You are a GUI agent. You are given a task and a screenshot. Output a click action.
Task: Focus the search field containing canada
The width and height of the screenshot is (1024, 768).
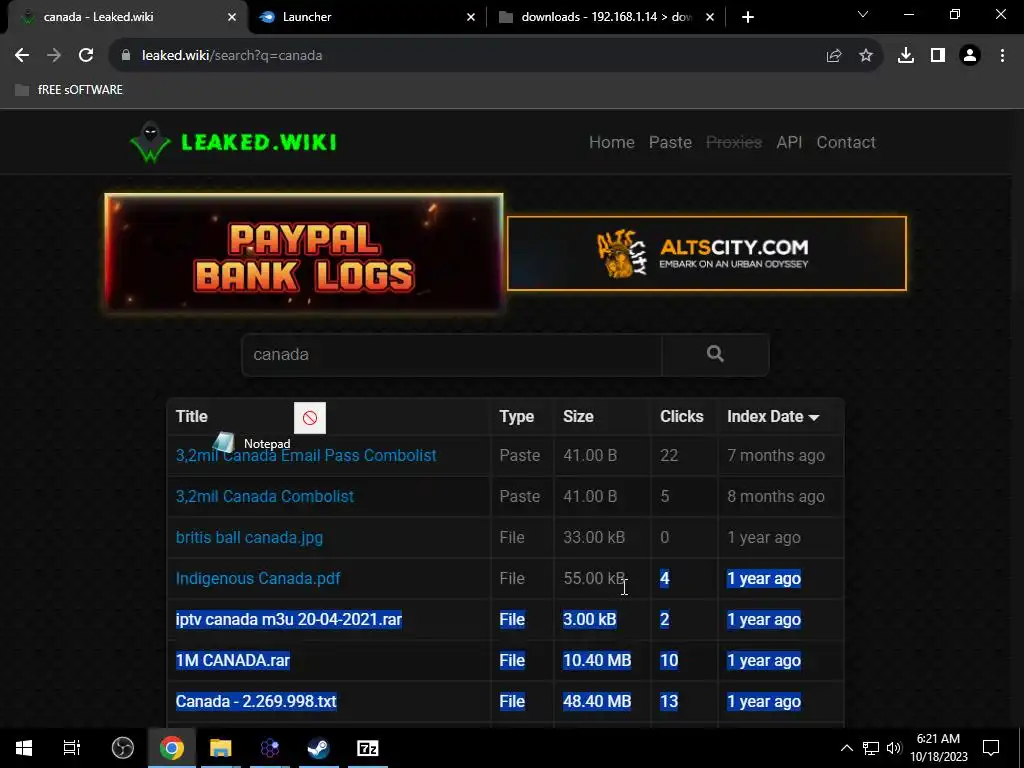tap(452, 355)
